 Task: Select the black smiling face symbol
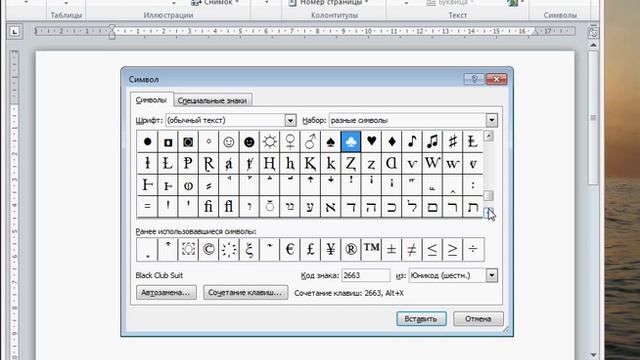coord(249,142)
